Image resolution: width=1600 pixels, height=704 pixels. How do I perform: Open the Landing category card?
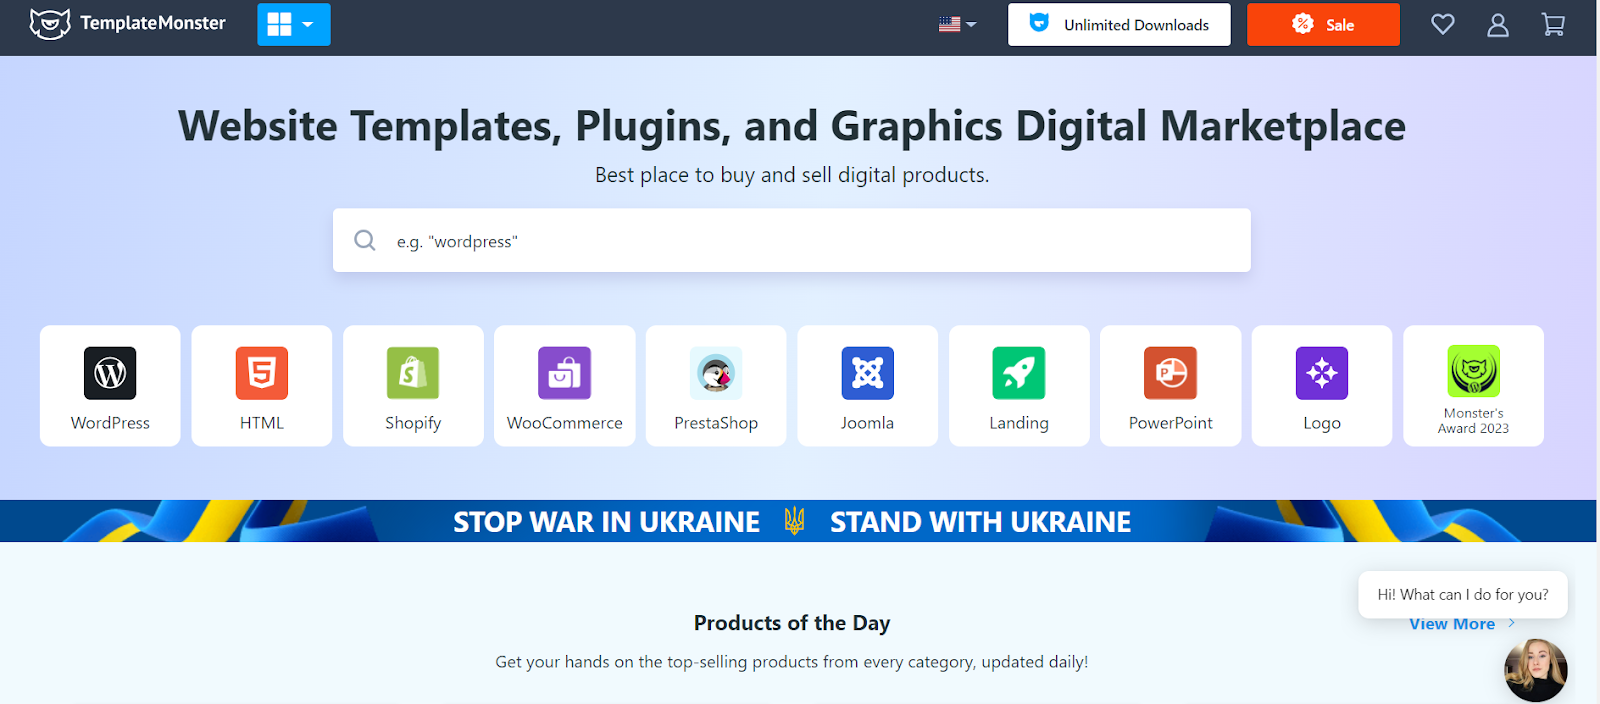pyautogui.click(x=1019, y=386)
